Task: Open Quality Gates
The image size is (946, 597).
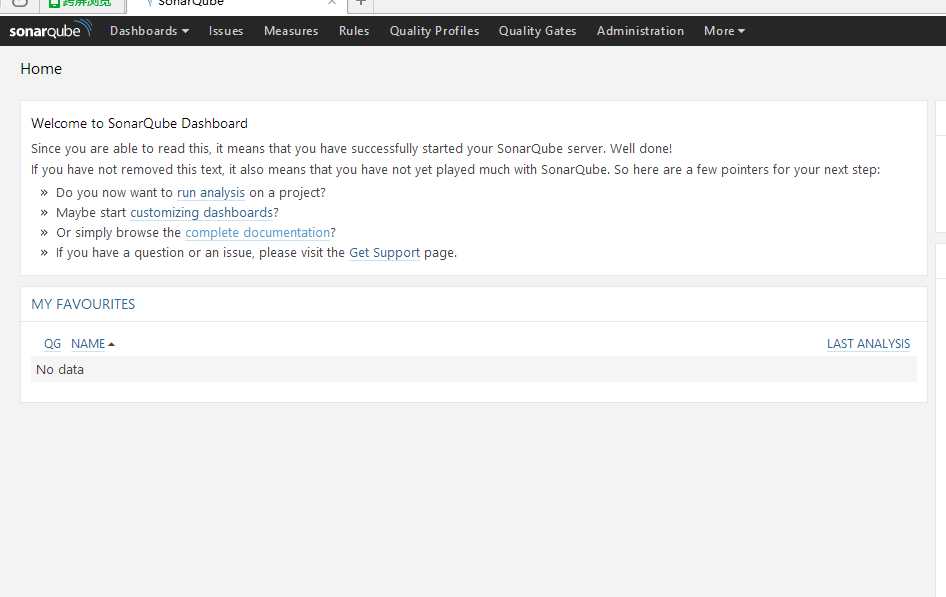Action: point(537,31)
